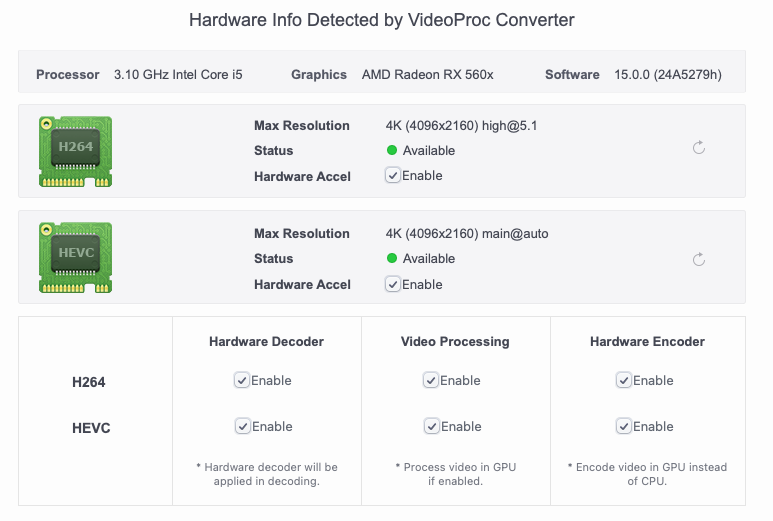Disable H264 Hardware Decoder checkbox
Screen dimensions: 773x521
(x=242, y=381)
